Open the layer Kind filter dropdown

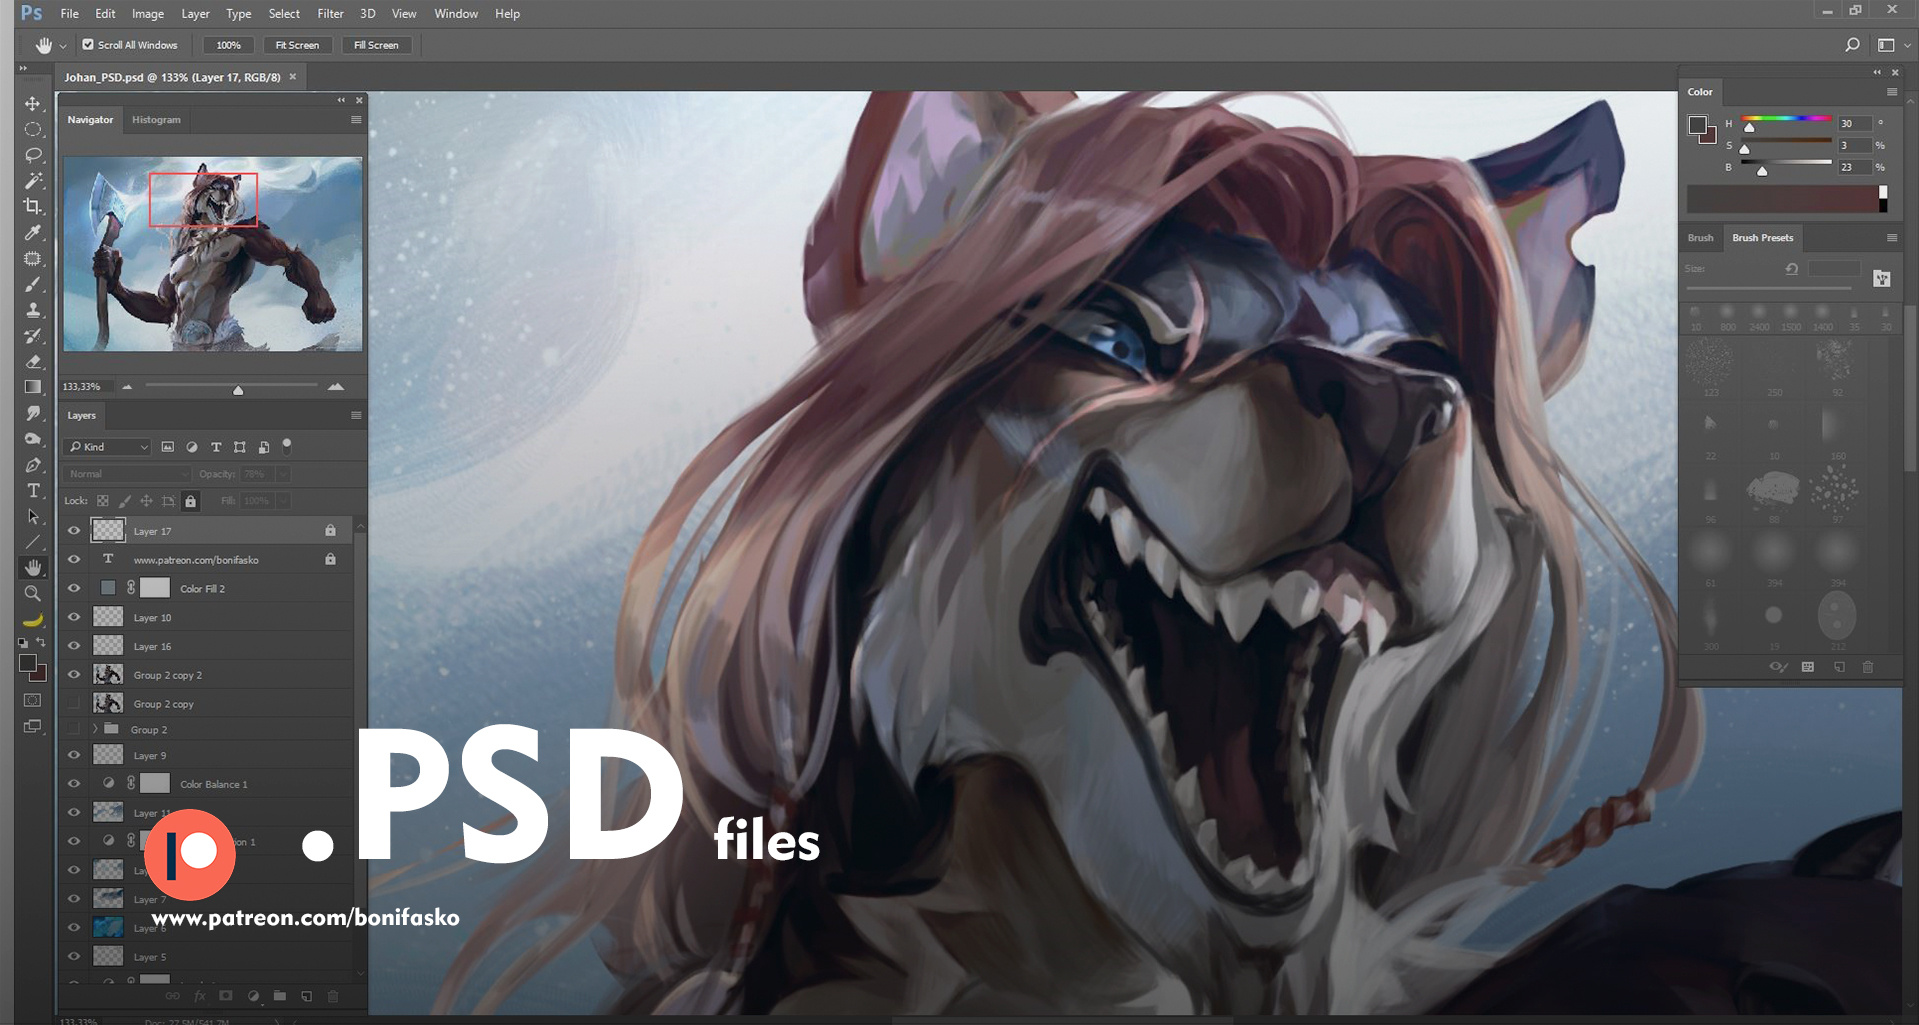(x=108, y=447)
